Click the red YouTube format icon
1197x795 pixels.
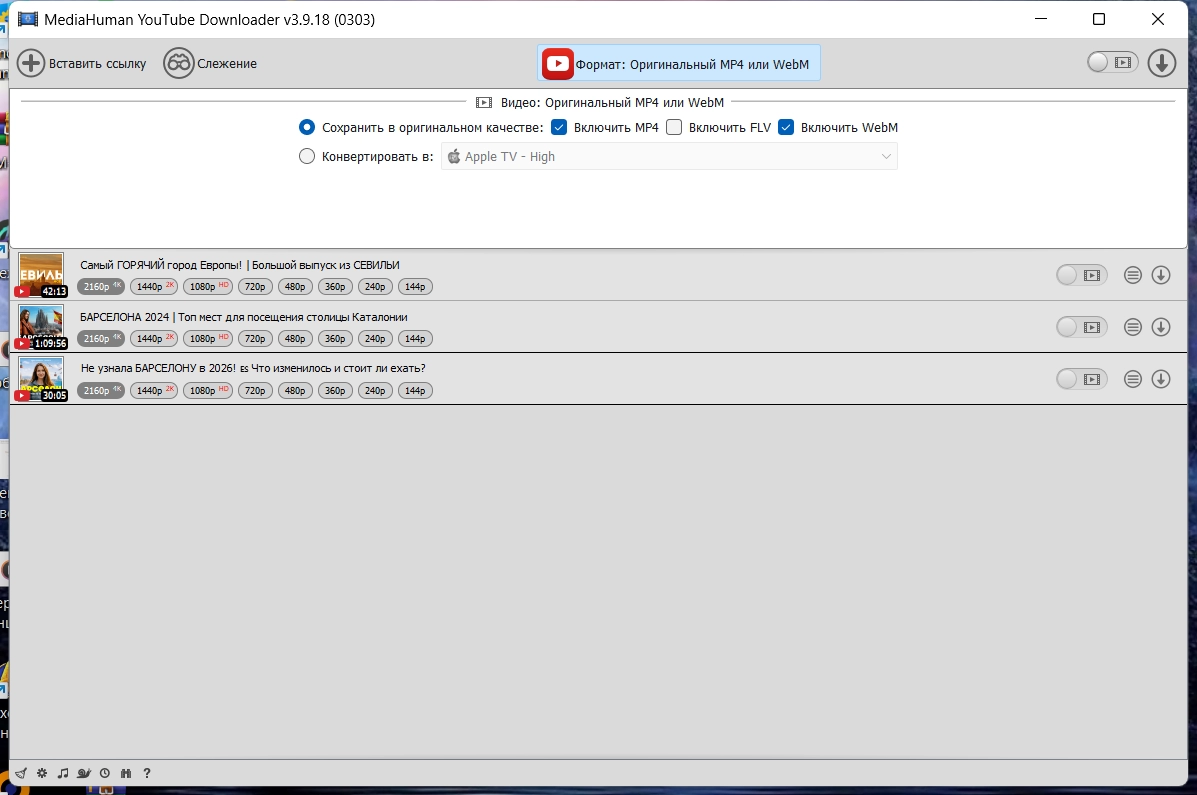click(558, 63)
